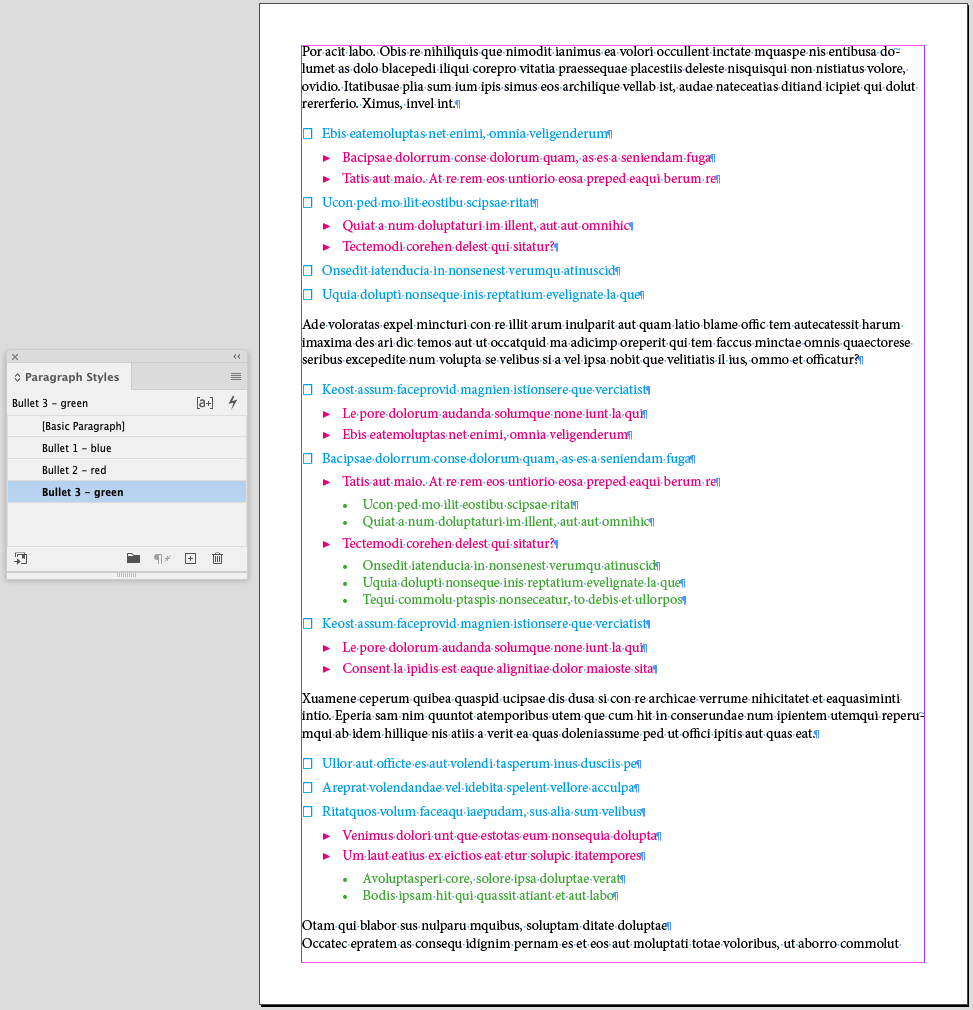Close the Paragraph Styles panel
Image resolution: width=973 pixels, height=1010 pixels.
pos(14,356)
